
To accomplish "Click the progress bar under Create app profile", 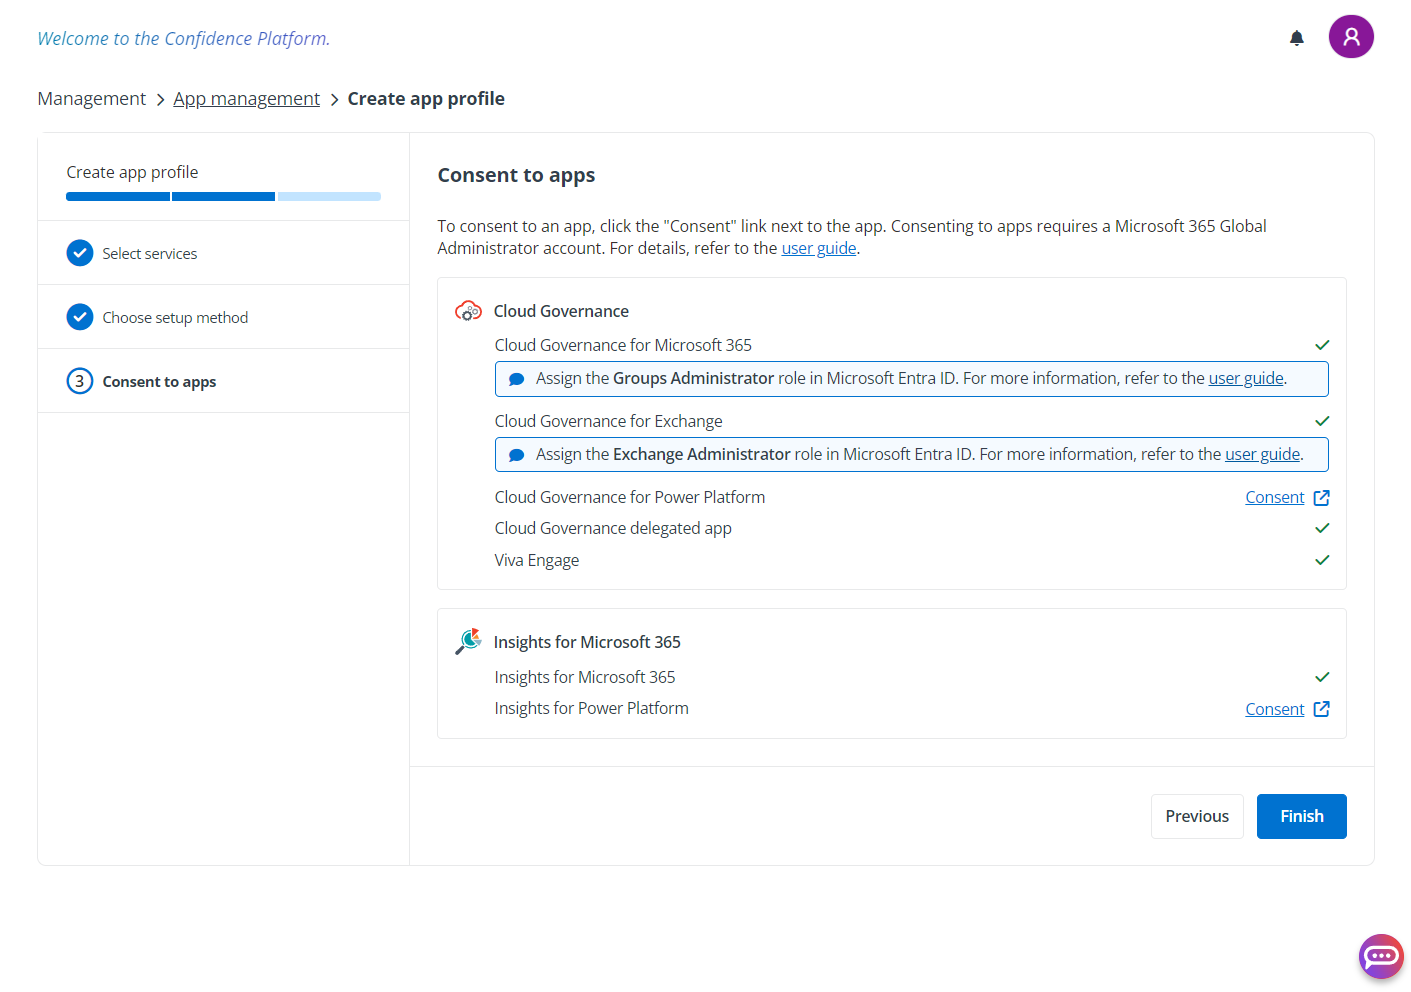I will 223,196.
